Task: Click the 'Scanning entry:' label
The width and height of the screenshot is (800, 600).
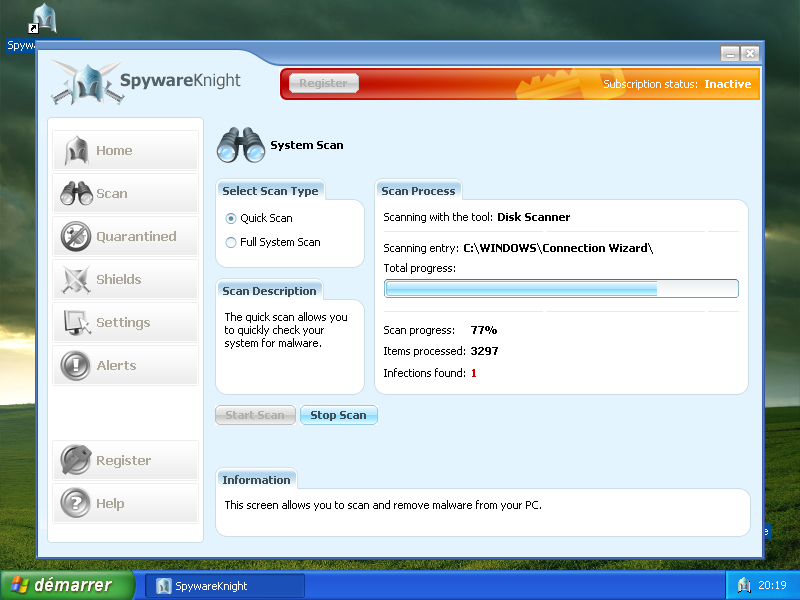Action: [421, 248]
